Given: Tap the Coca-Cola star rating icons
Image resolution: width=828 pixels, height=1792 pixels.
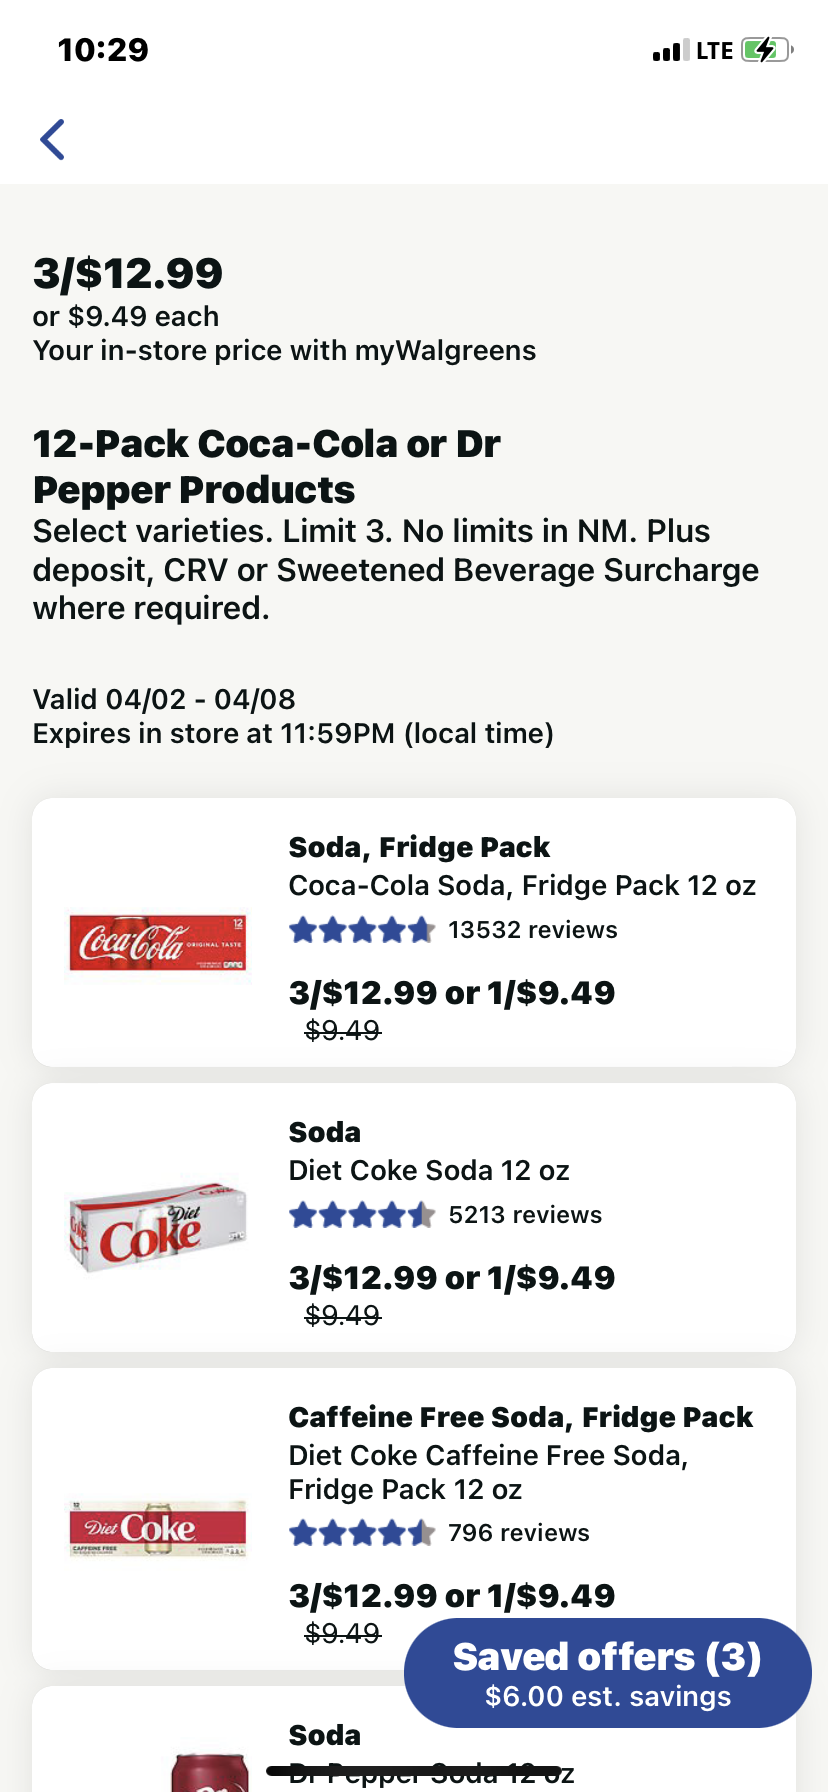Looking at the screenshot, I should point(362,931).
